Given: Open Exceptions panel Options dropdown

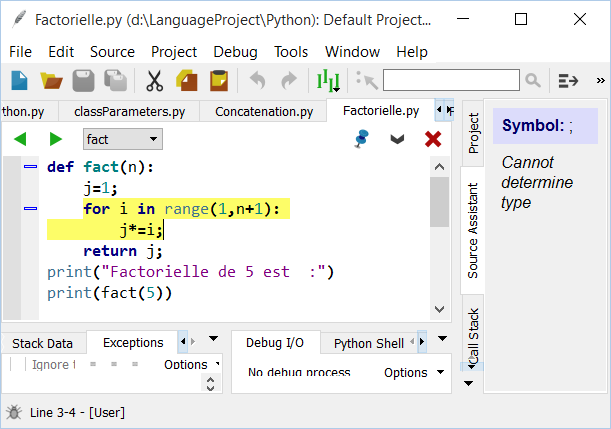Looking at the screenshot, I should click(x=191, y=365).
